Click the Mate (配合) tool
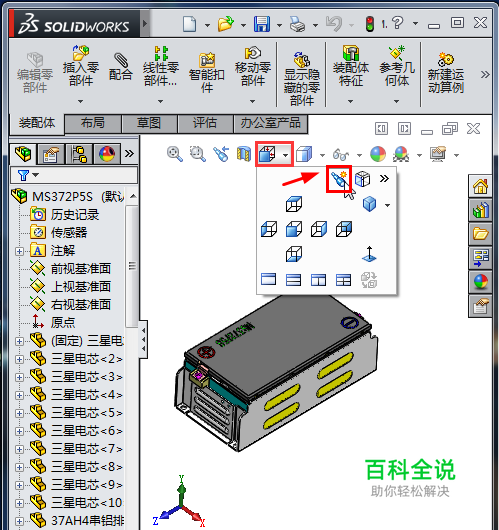This screenshot has height=530, width=499. [x=121, y=67]
